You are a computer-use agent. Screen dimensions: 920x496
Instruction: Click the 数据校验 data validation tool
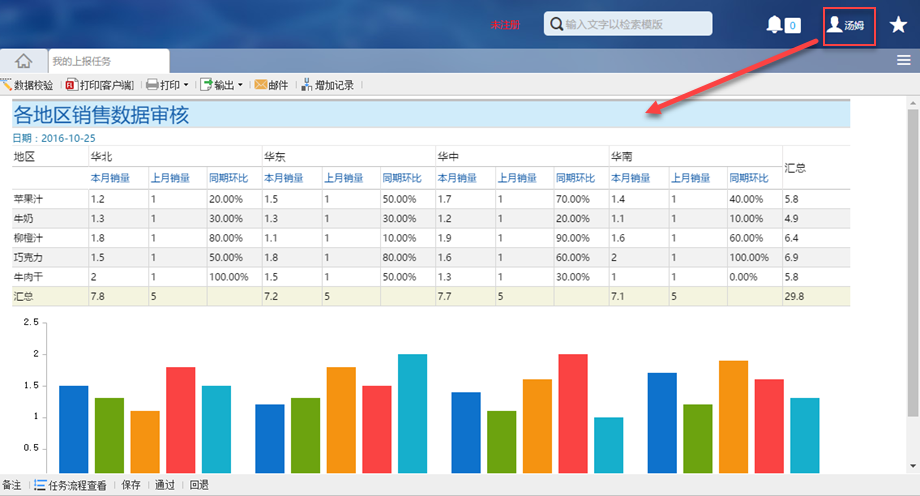(30, 85)
